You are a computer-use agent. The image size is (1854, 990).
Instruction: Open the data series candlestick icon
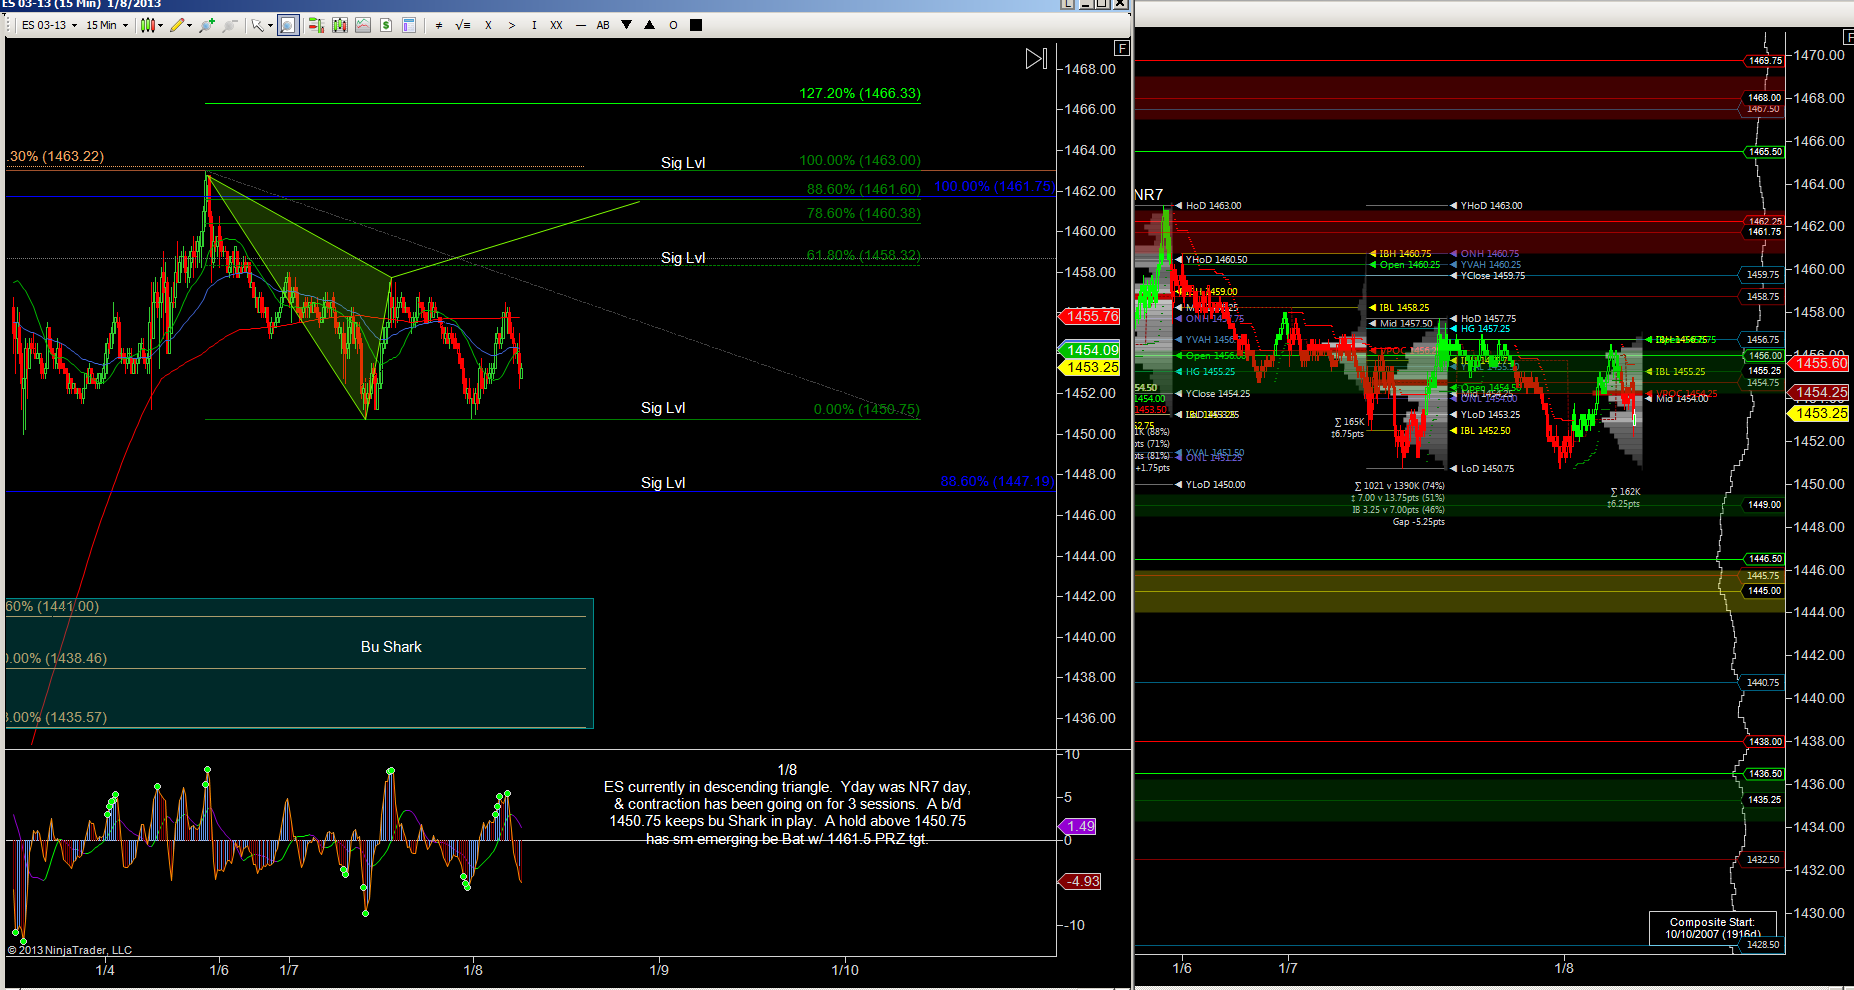(x=340, y=25)
